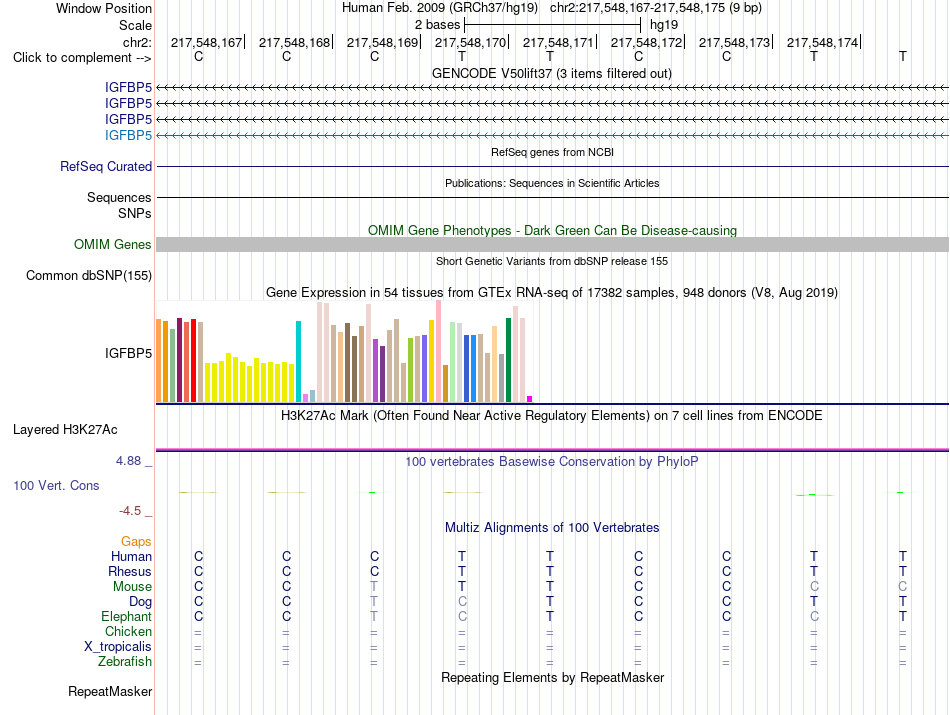Click the GTEx IGFBP5 expression label
Screen dimensions: 950x715
coord(128,353)
